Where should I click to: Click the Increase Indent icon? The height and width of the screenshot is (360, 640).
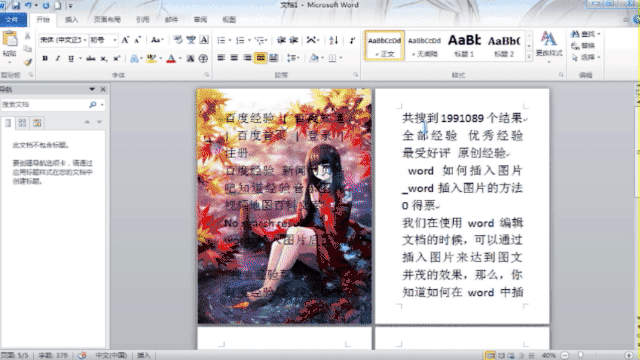(293, 40)
